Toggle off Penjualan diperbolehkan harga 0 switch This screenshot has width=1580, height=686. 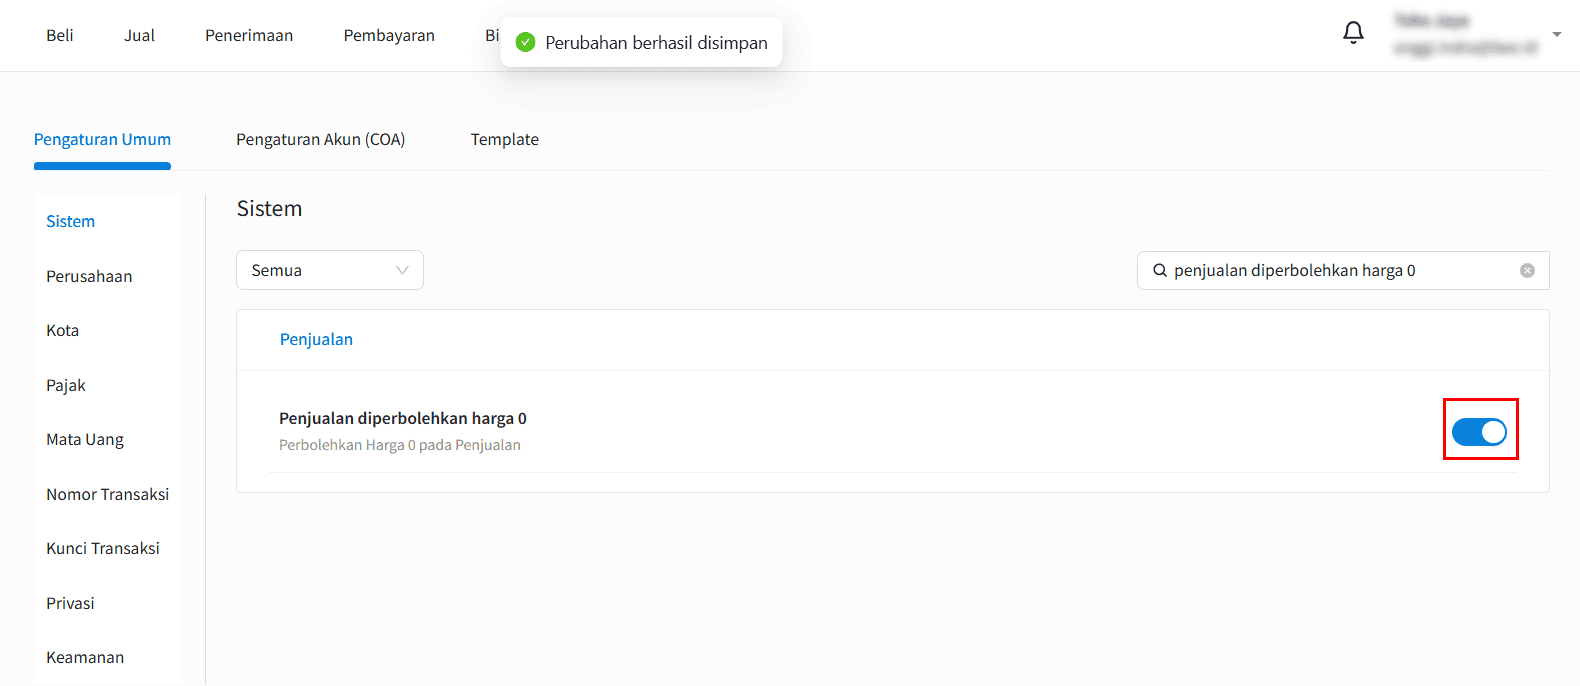[1479, 431]
